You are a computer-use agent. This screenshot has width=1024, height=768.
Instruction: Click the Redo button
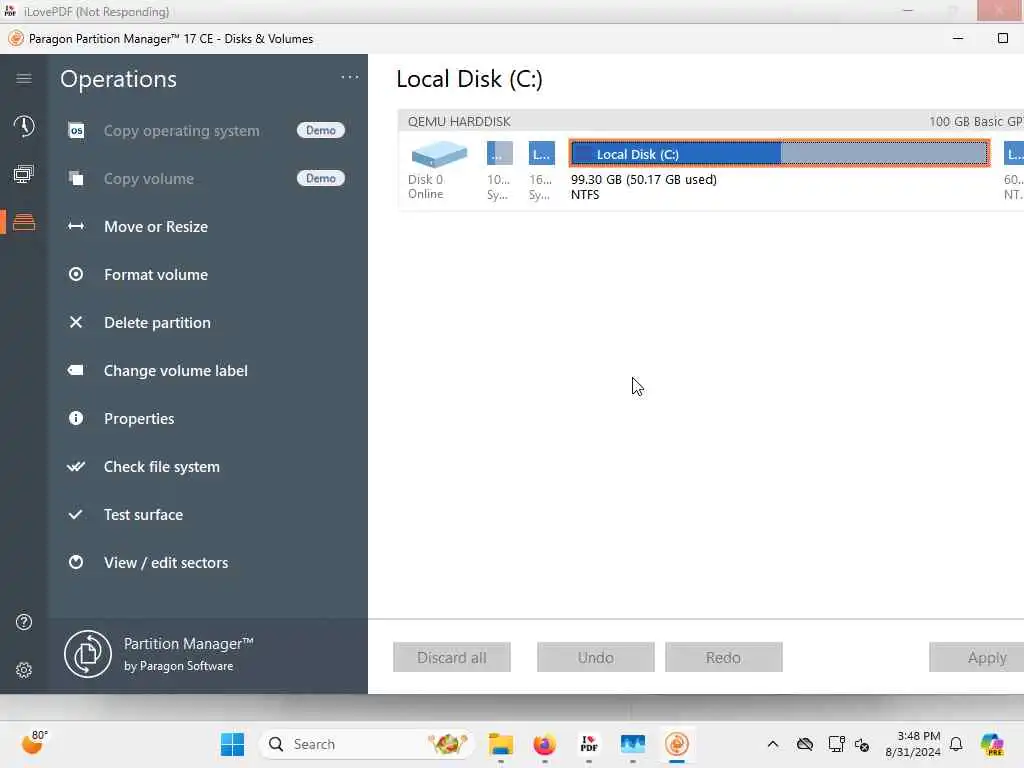point(723,657)
